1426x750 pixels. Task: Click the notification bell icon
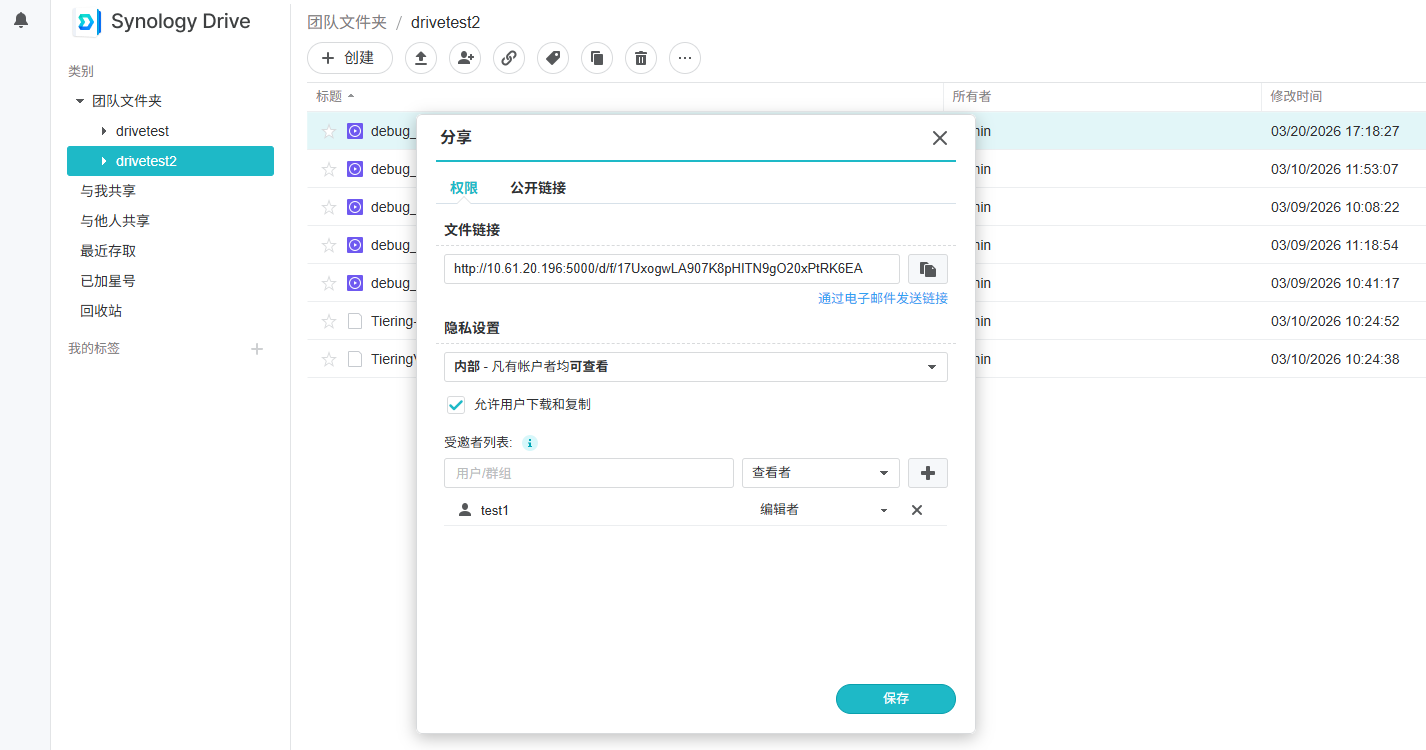pyautogui.click(x=21, y=20)
